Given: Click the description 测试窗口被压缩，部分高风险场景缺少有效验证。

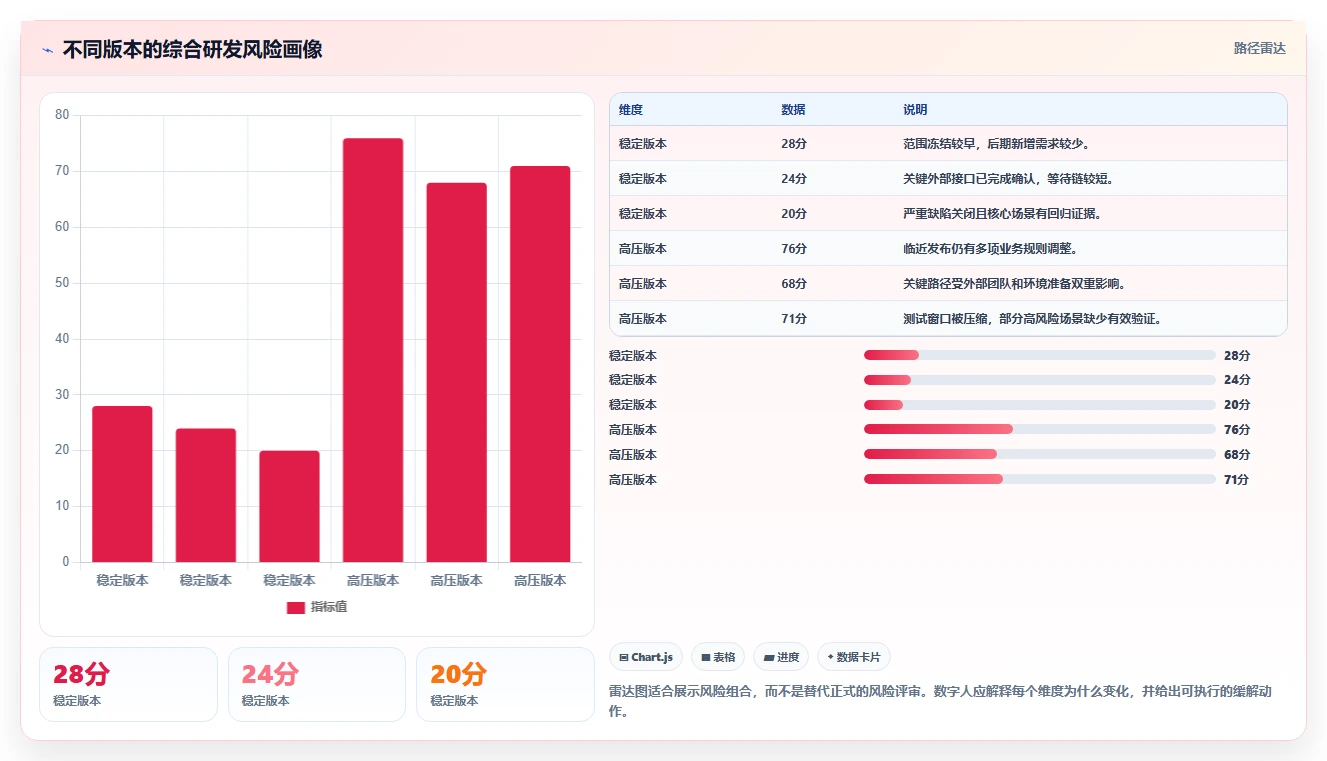Looking at the screenshot, I should click(x=1033, y=319).
